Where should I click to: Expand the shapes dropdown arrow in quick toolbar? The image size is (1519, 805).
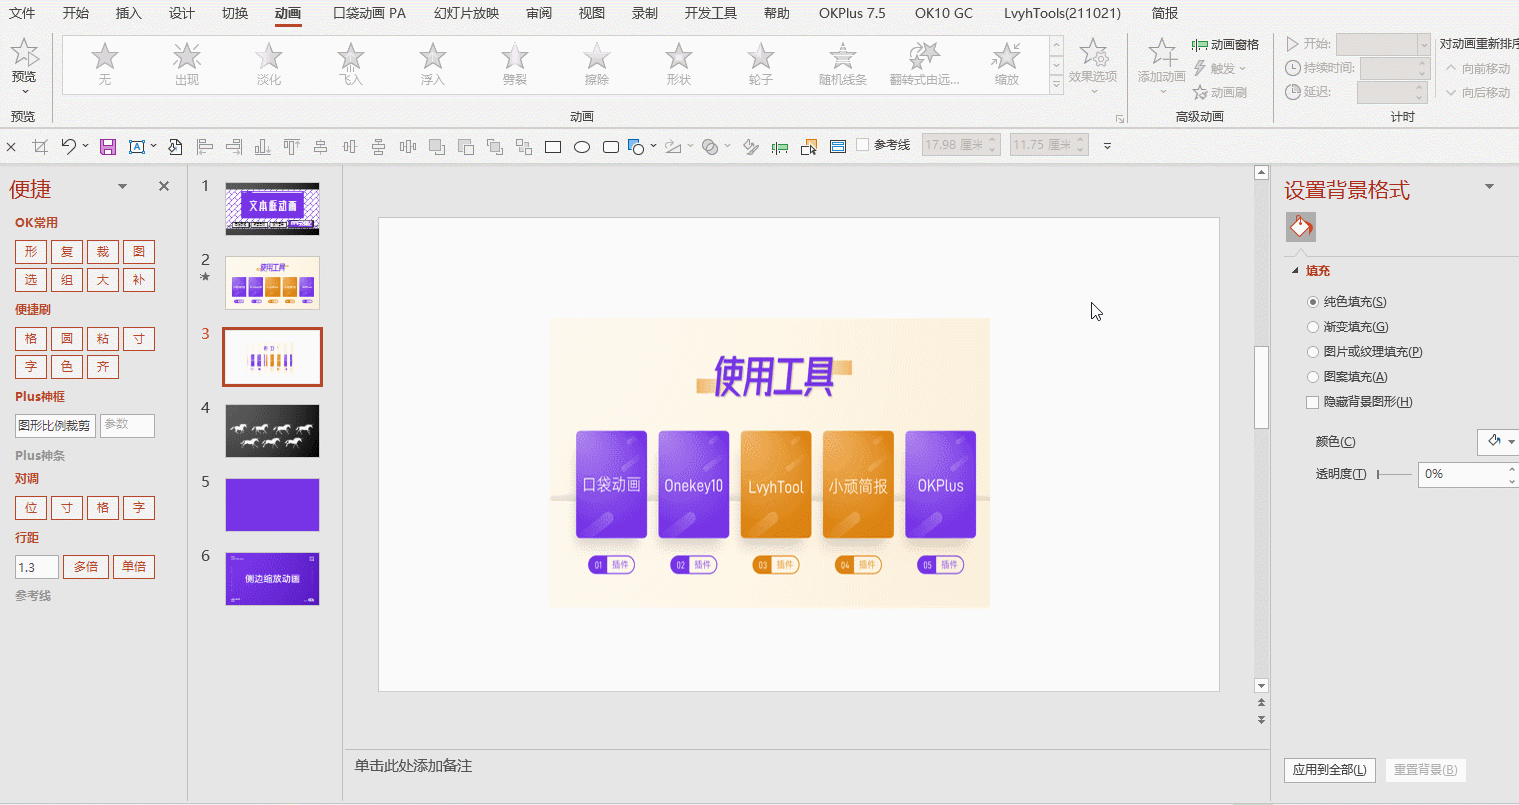654,146
